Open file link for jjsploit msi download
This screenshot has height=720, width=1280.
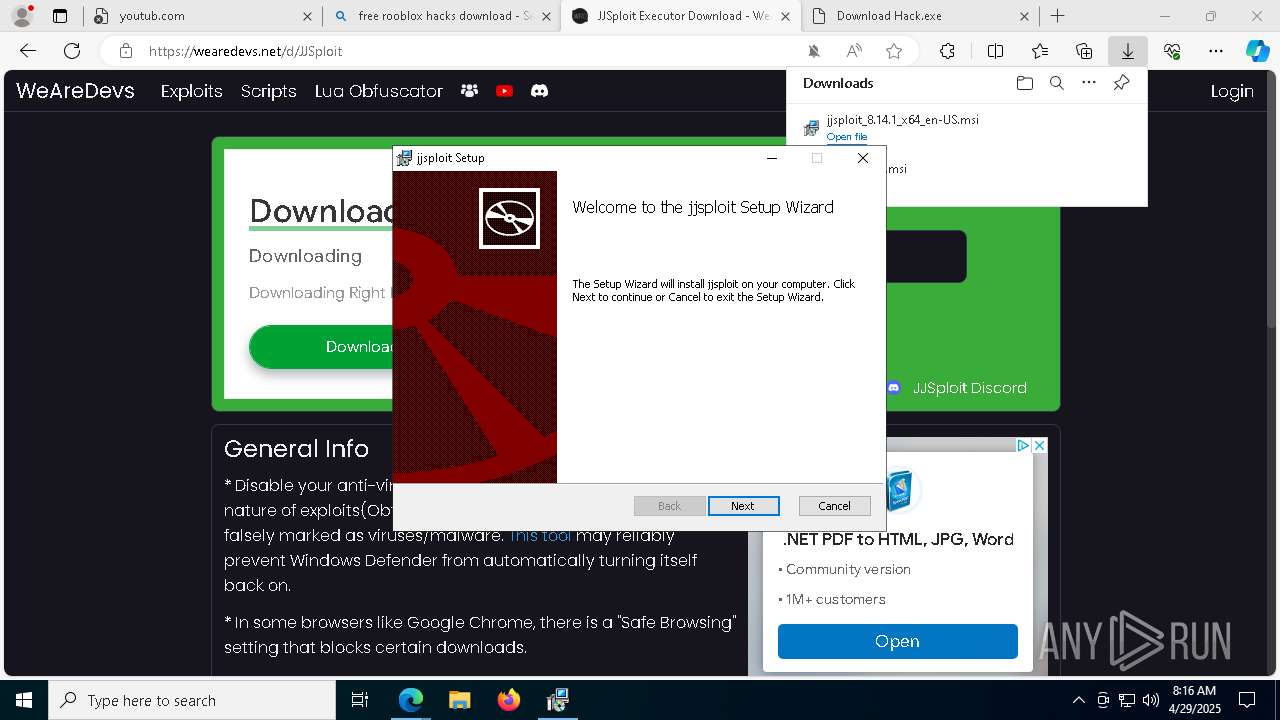[847, 137]
